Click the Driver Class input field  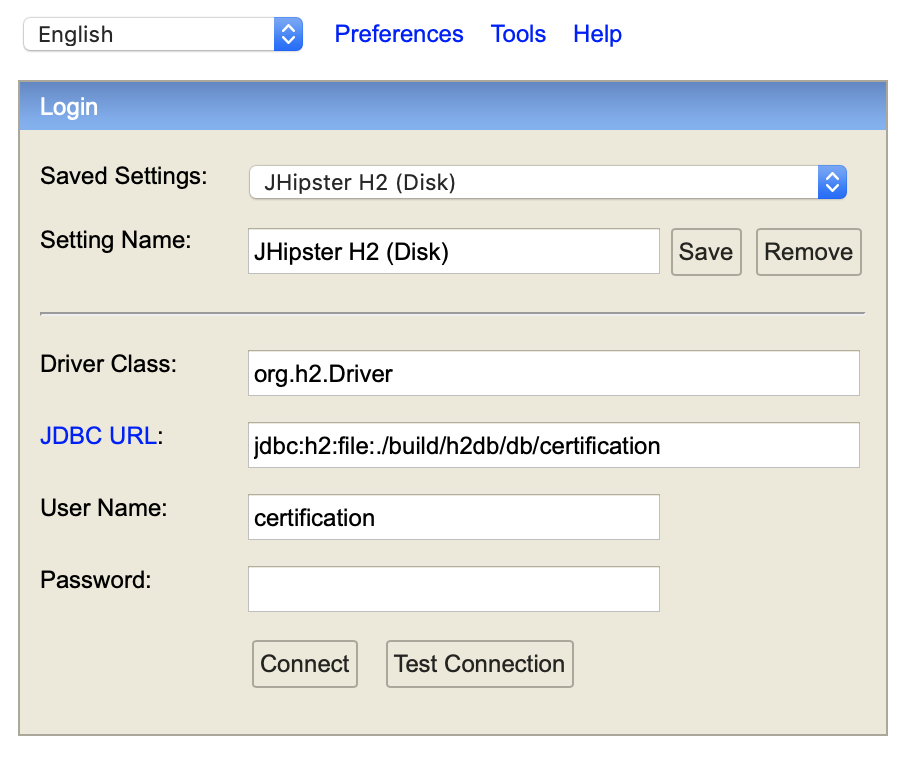[554, 373]
